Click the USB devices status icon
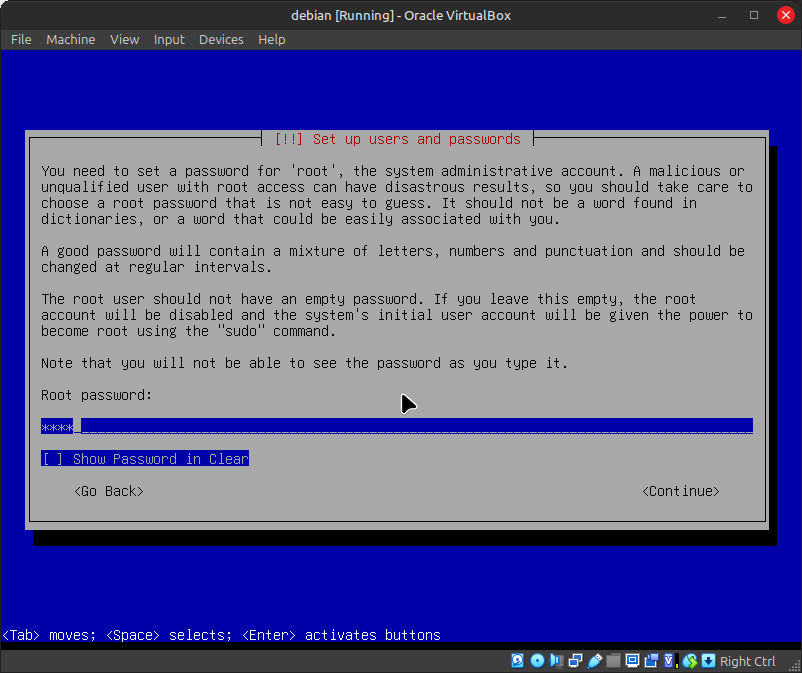This screenshot has width=802, height=673. pos(594,661)
